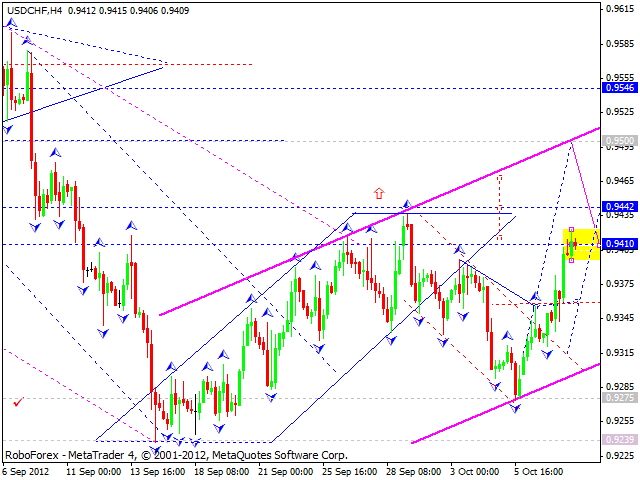Click the 0.9442 price level label
This screenshot has height=480, width=640.
tap(619, 207)
